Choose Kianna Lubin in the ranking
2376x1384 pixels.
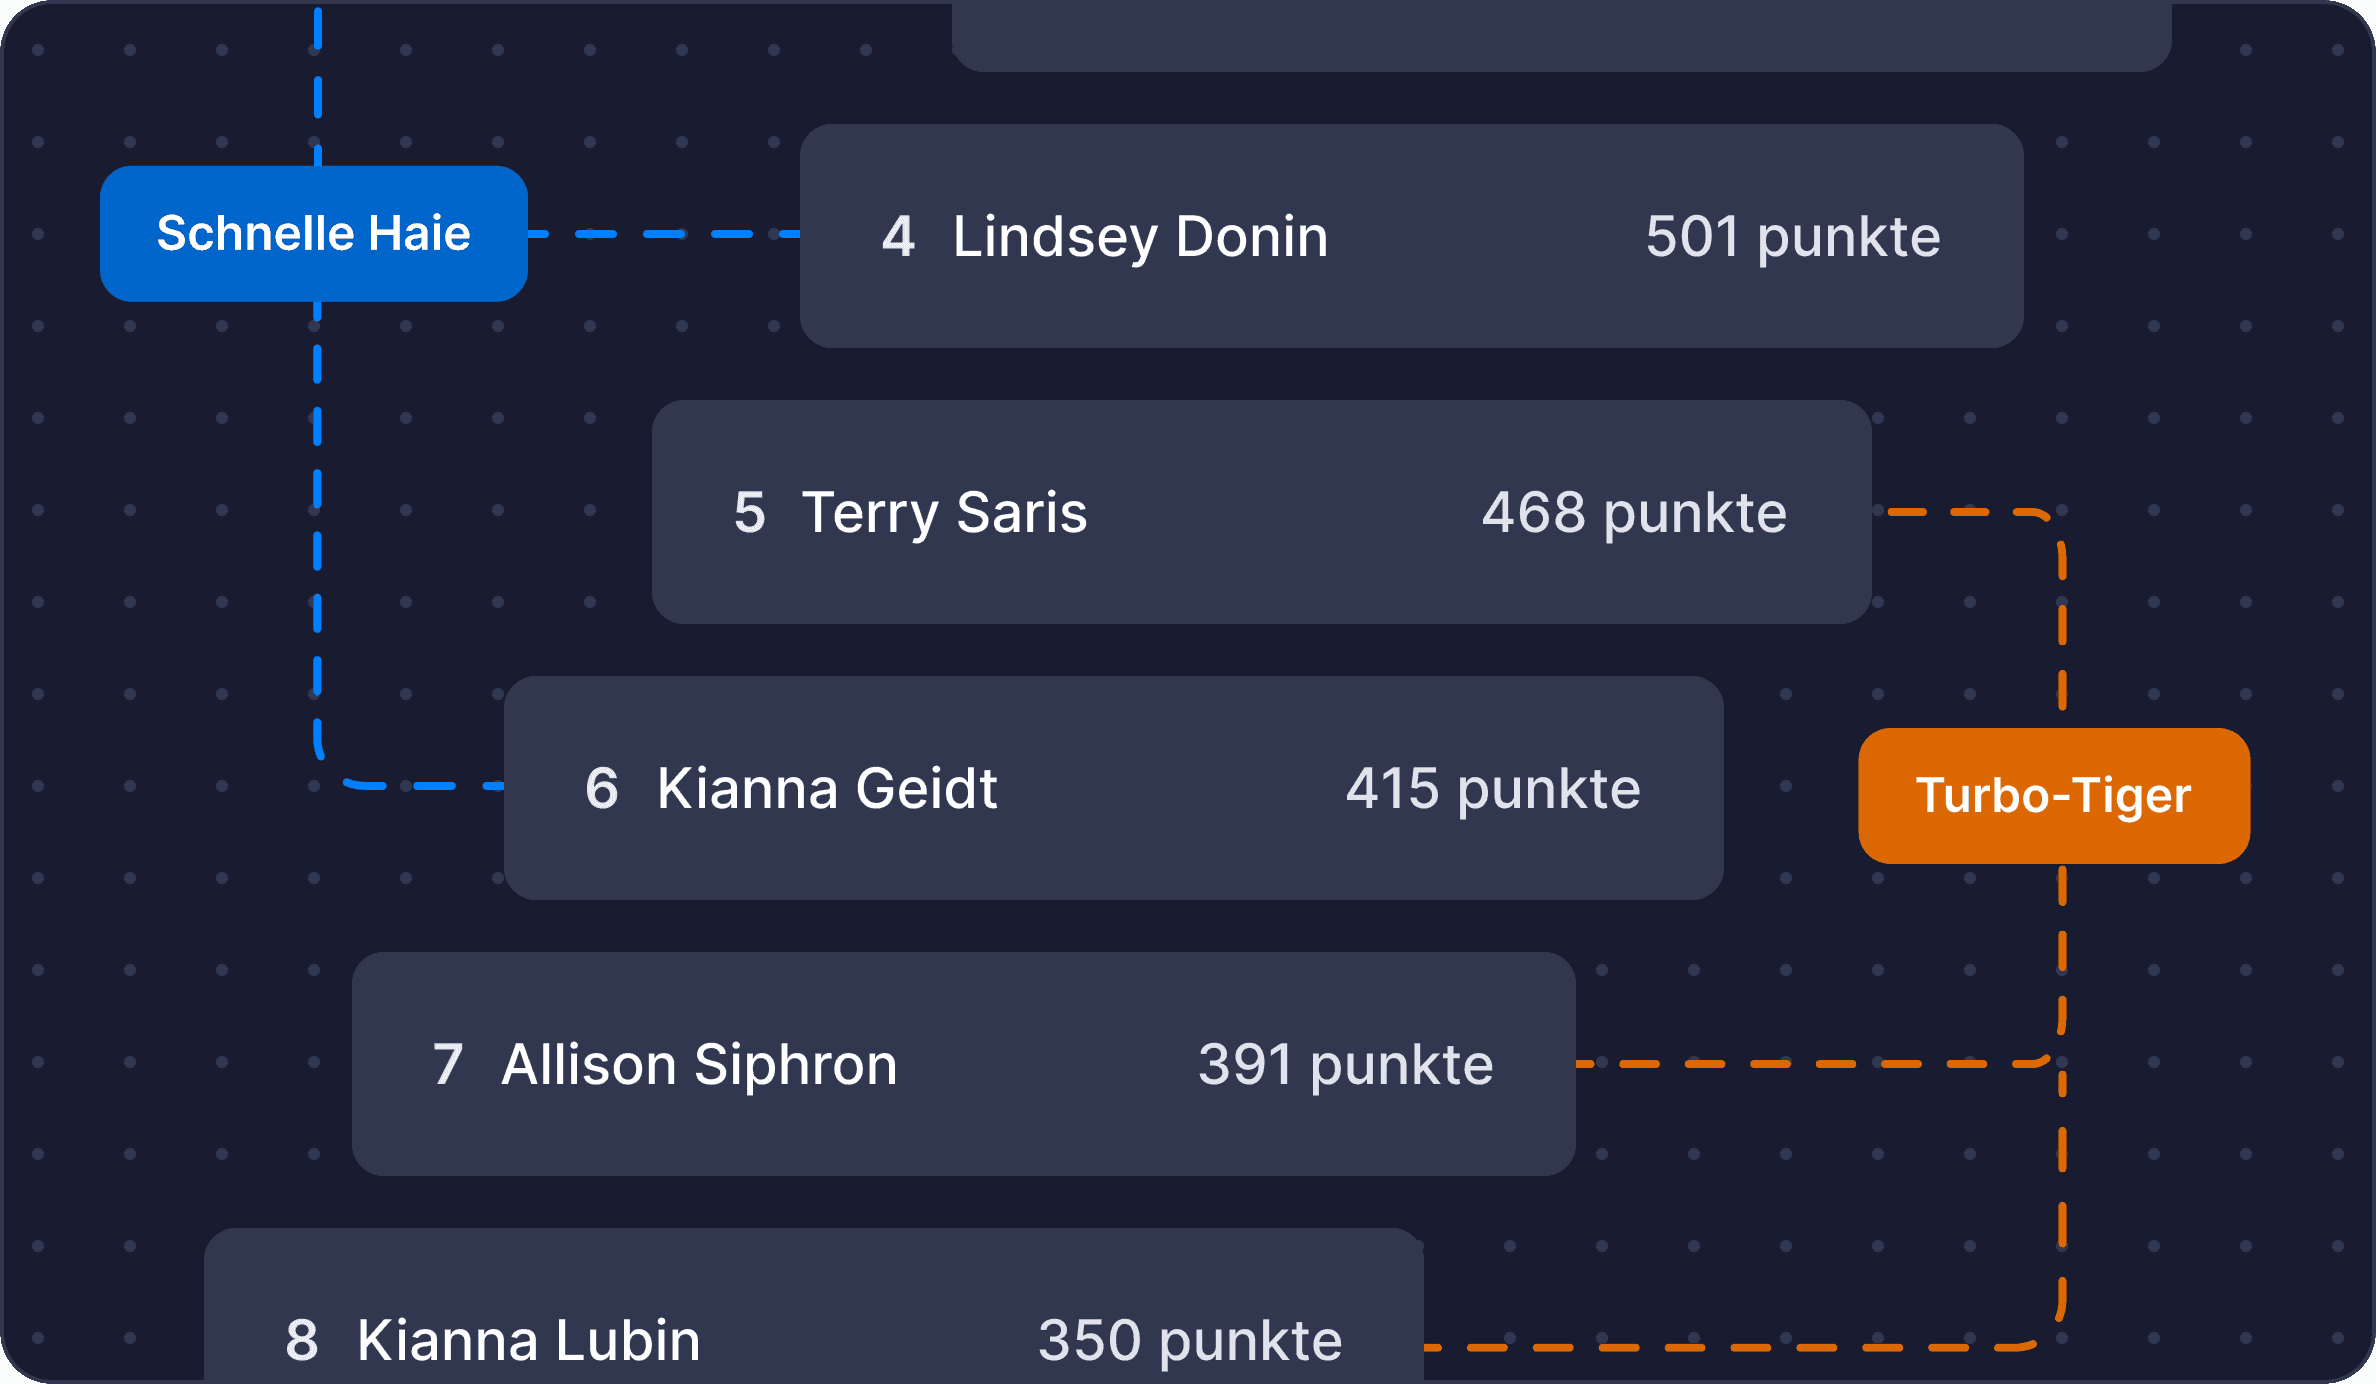pos(529,1340)
